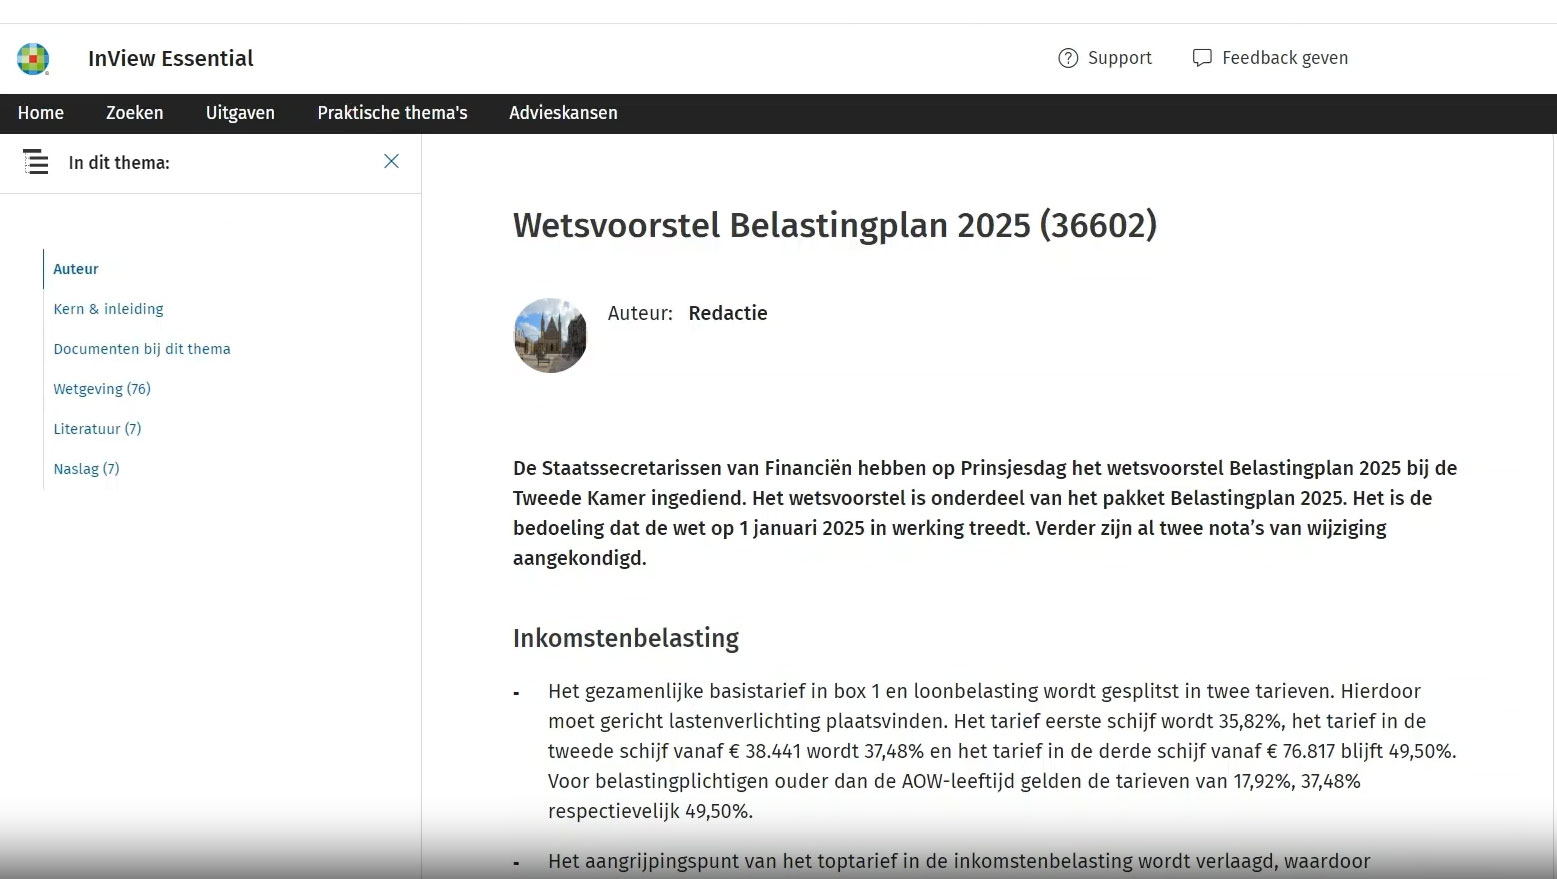Go to Naslag (7) section
The image size is (1557, 879).
pyautogui.click(x=86, y=469)
